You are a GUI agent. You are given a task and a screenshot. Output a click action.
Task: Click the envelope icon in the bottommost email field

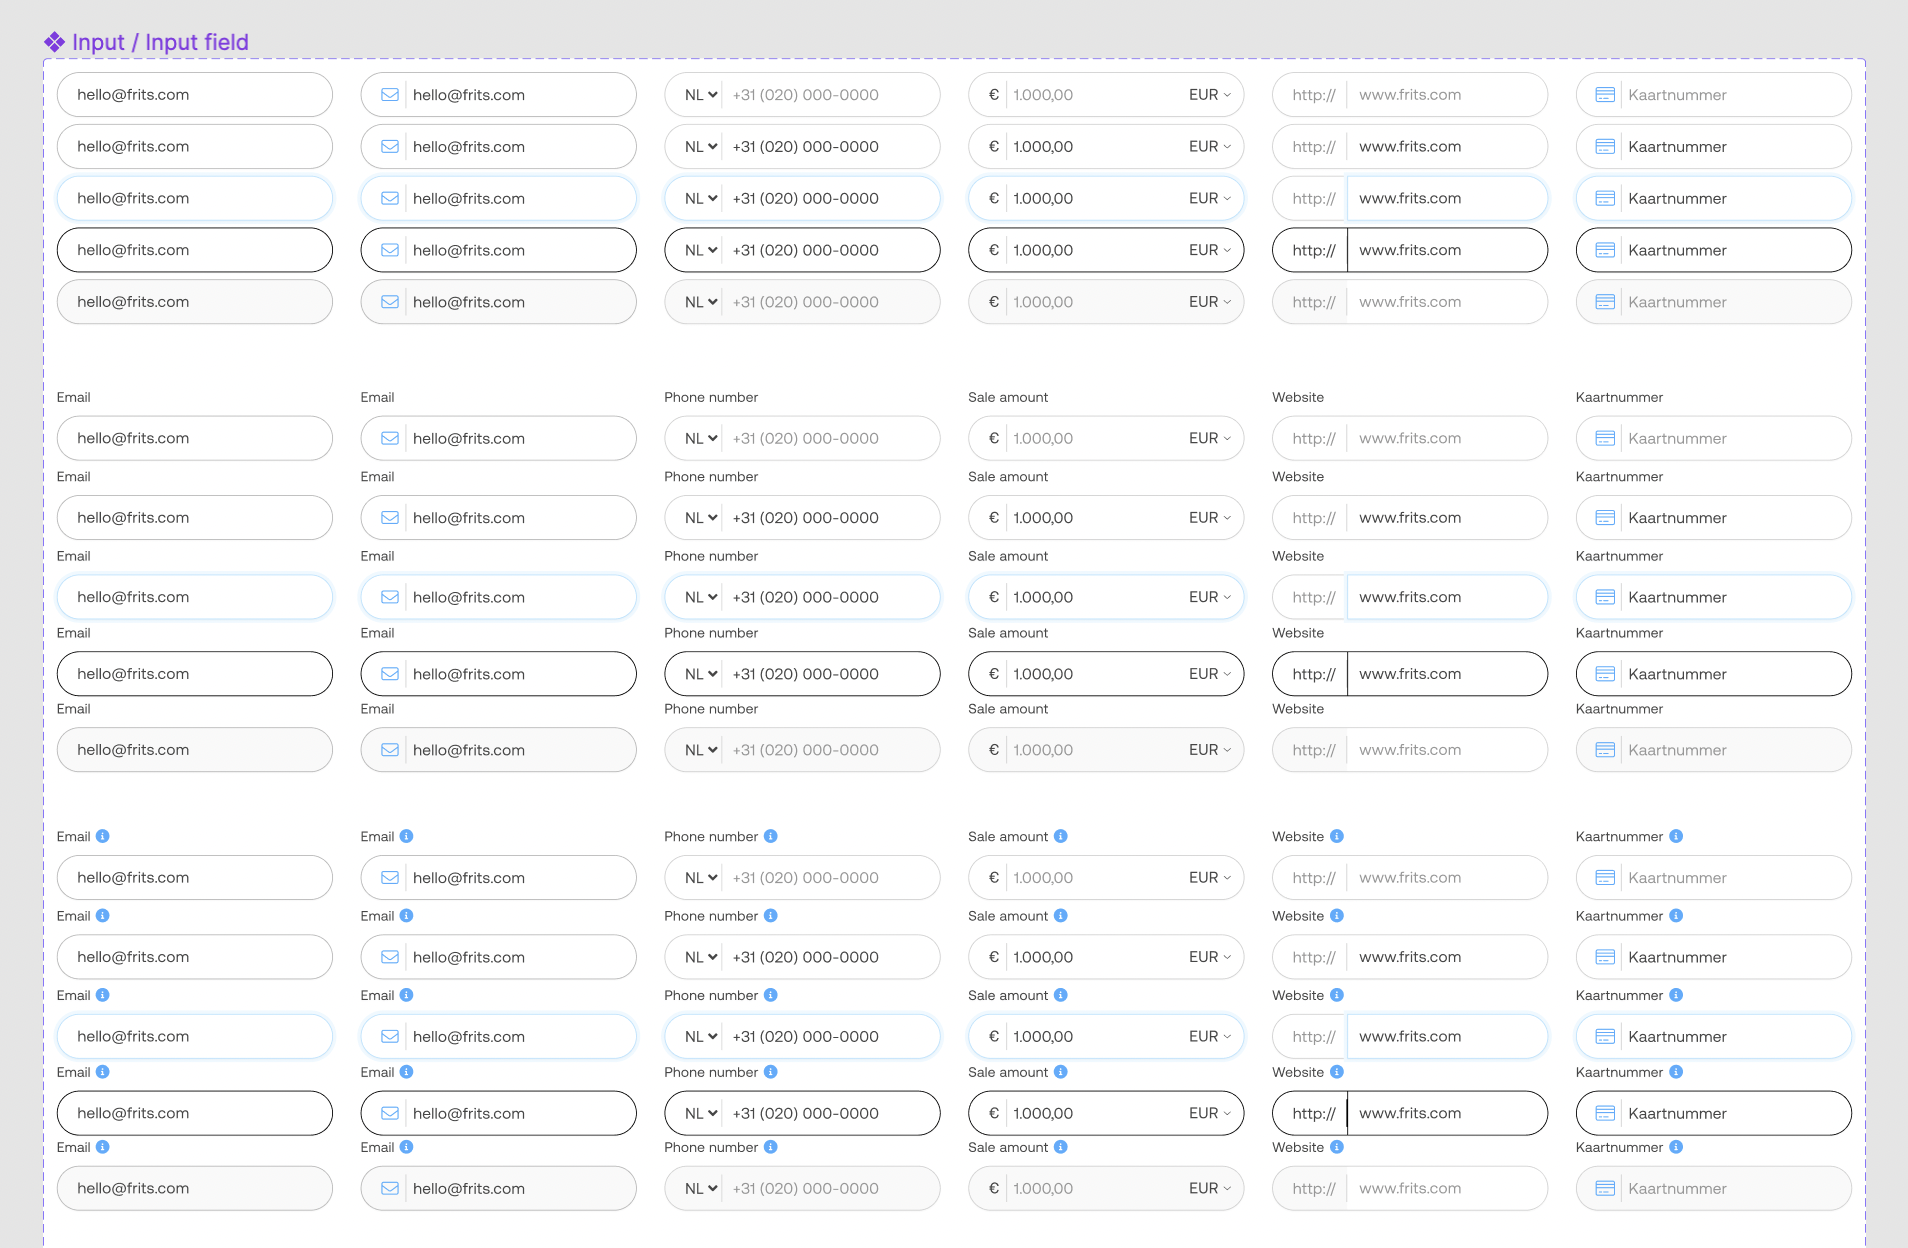click(390, 1189)
